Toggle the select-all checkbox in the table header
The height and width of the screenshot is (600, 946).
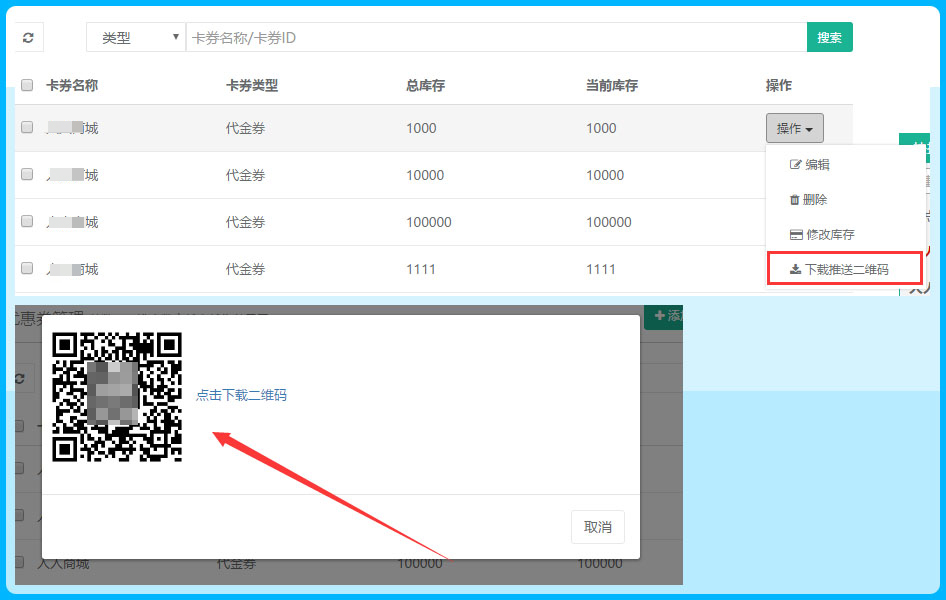tap(27, 86)
